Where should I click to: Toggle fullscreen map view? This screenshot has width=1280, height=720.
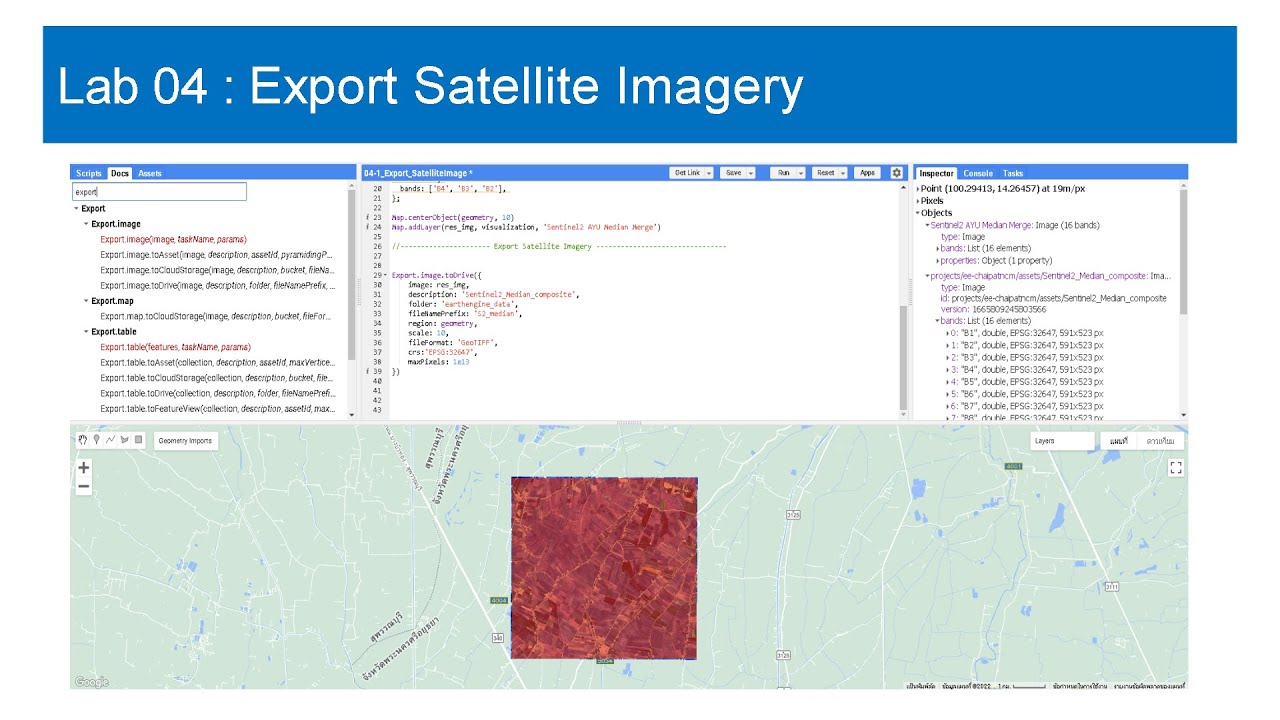click(x=1176, y=467)
